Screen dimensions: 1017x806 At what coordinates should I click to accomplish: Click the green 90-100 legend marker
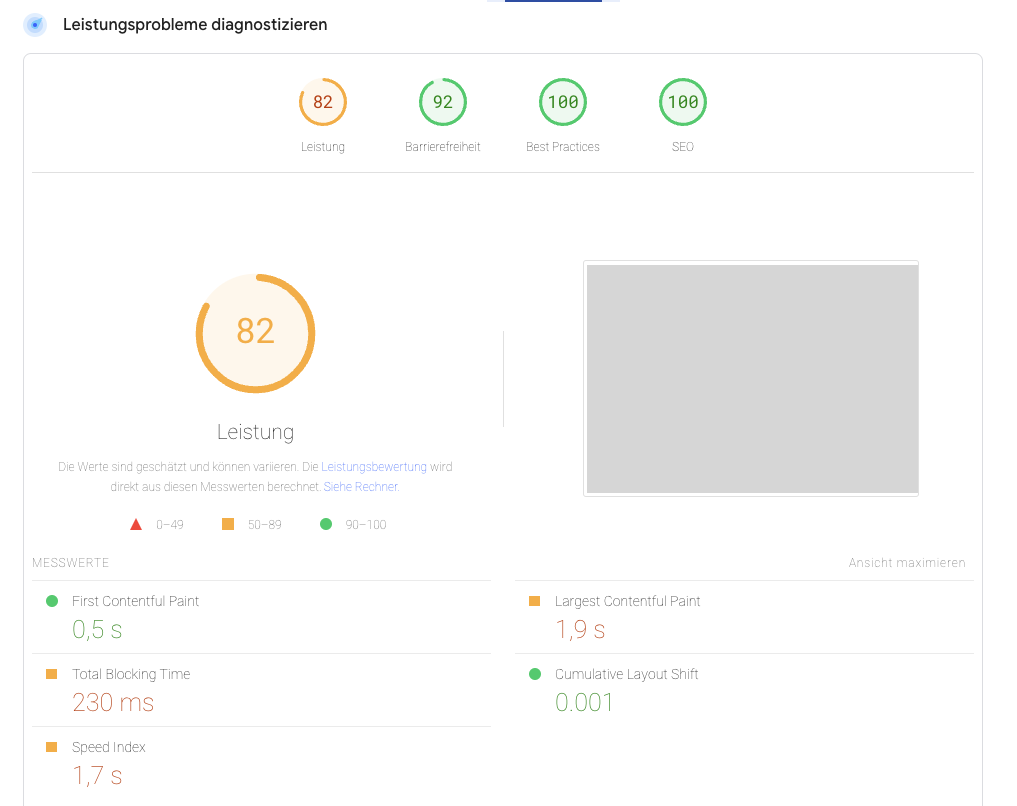coord(324,523)
